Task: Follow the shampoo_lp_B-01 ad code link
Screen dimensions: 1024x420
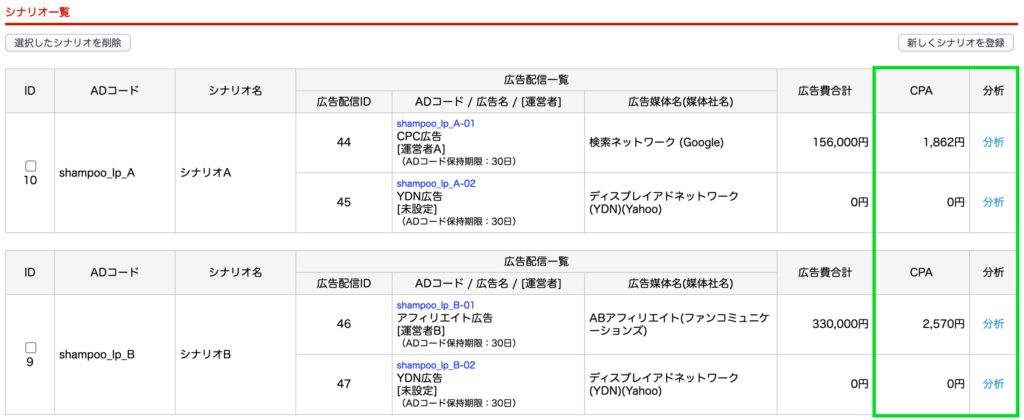Action: click(435, 305)
